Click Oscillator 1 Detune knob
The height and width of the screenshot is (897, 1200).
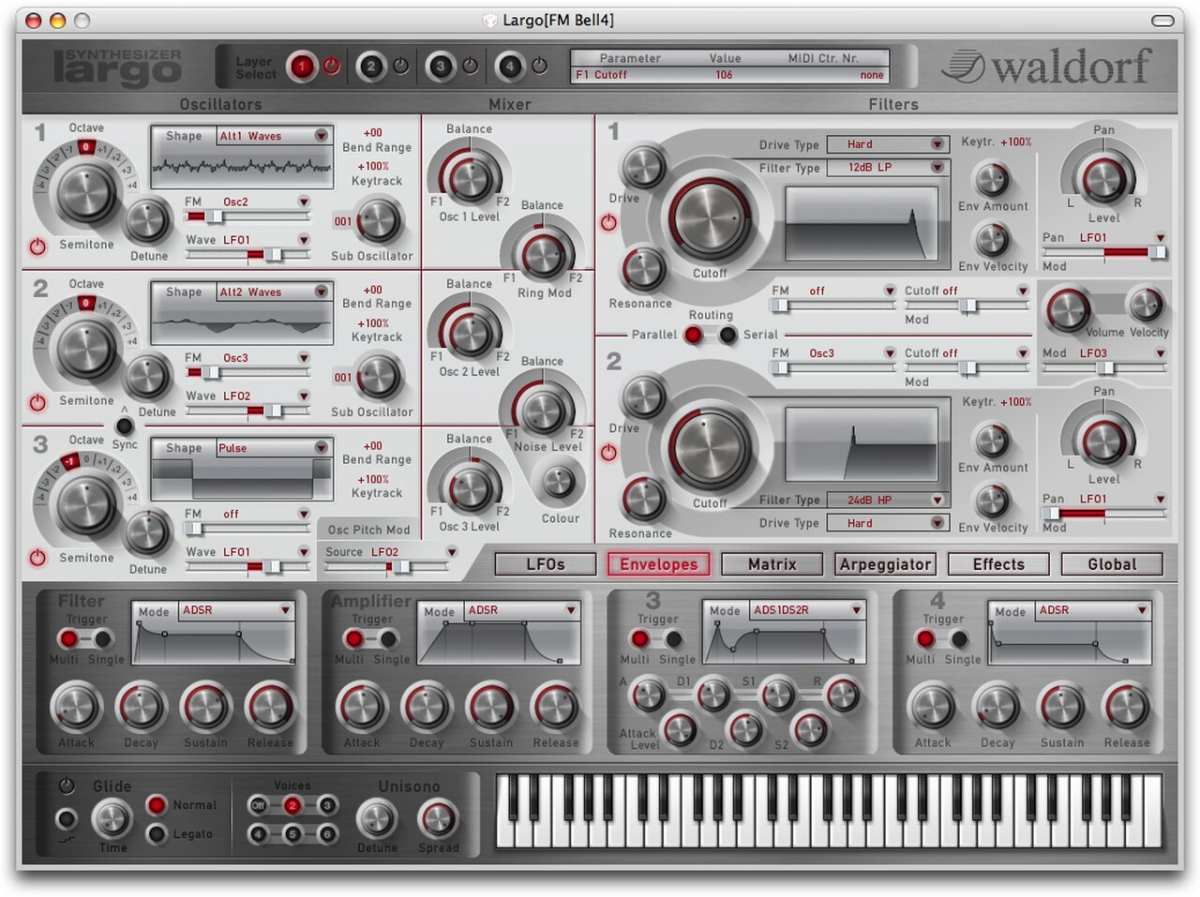(148, 219)
